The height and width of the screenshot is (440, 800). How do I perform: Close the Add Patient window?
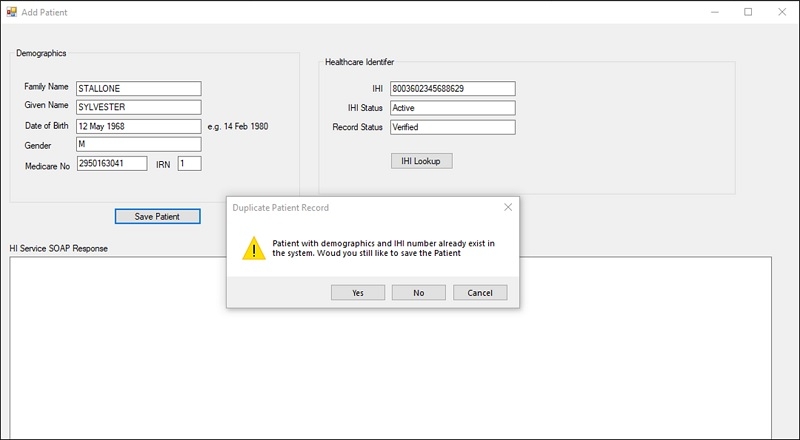[x=782, y=12]
